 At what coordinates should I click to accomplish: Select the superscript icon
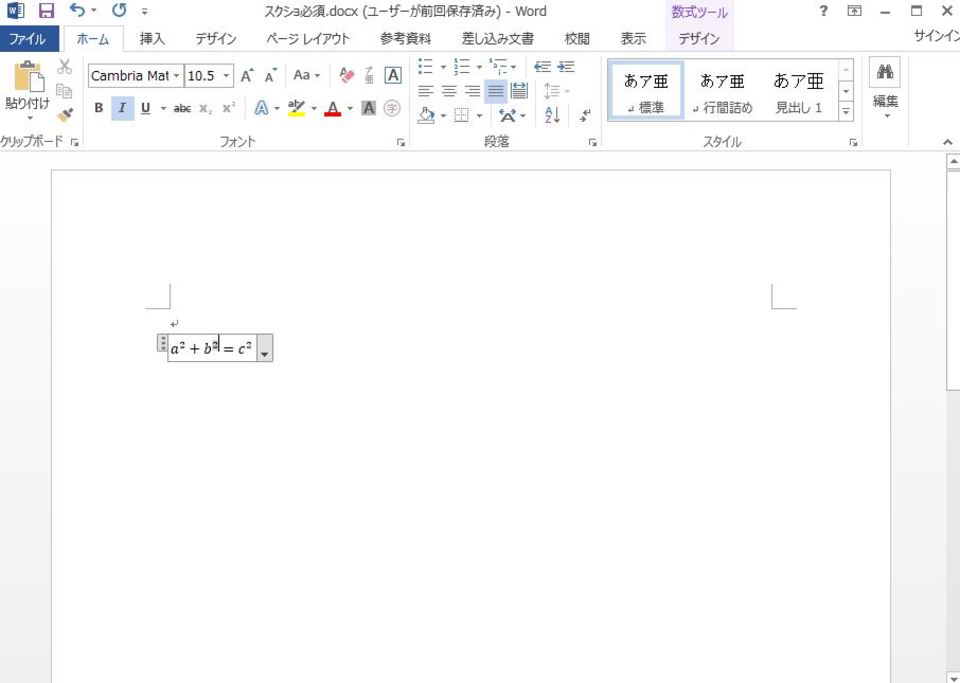tap(228, 108)
